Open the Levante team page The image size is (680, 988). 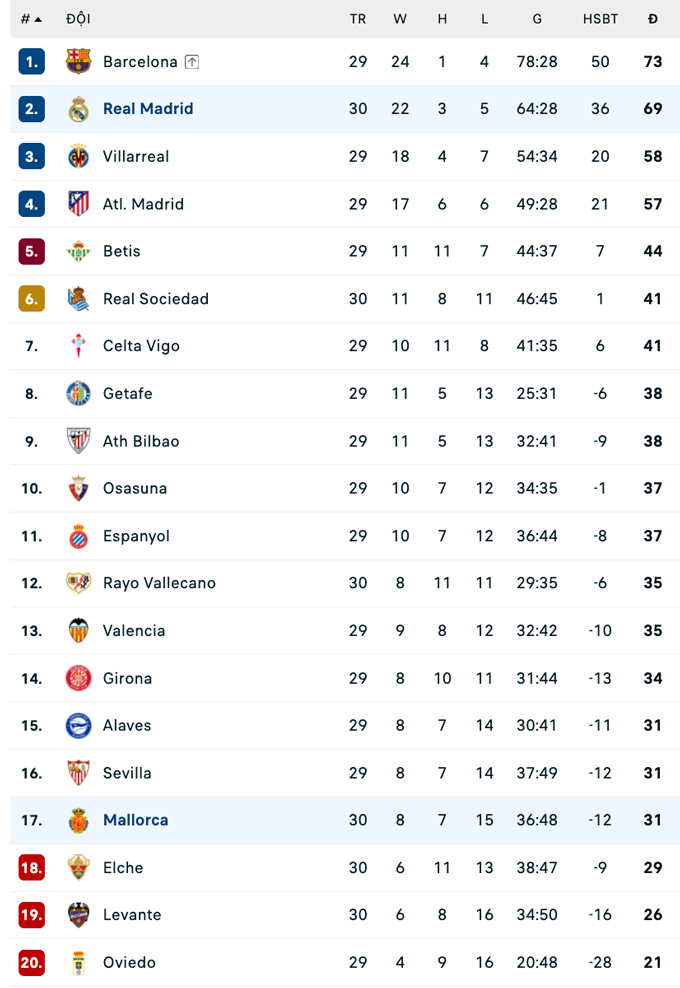coord(133,915)
